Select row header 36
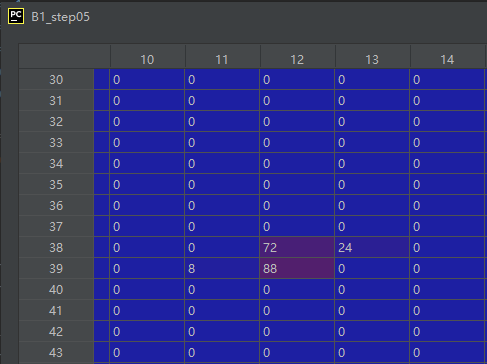 (56, 206)
